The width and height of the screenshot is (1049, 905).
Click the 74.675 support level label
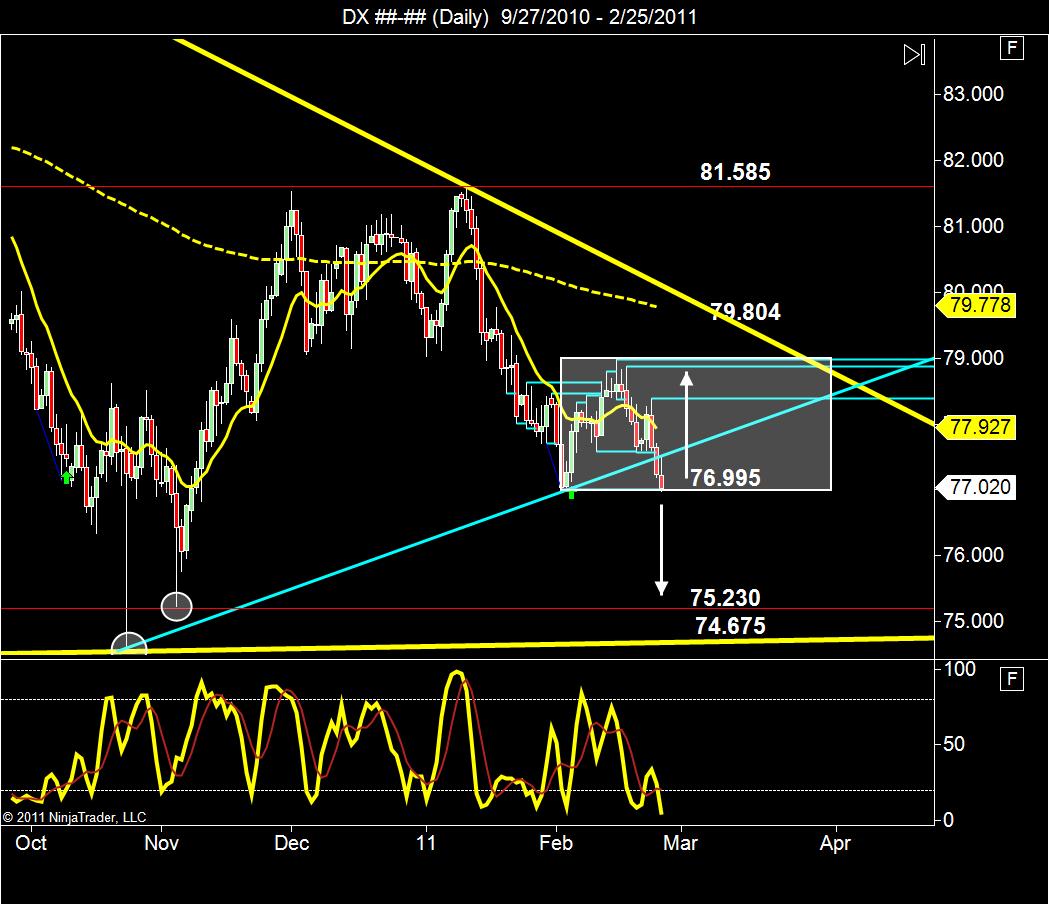coord(731,625)
